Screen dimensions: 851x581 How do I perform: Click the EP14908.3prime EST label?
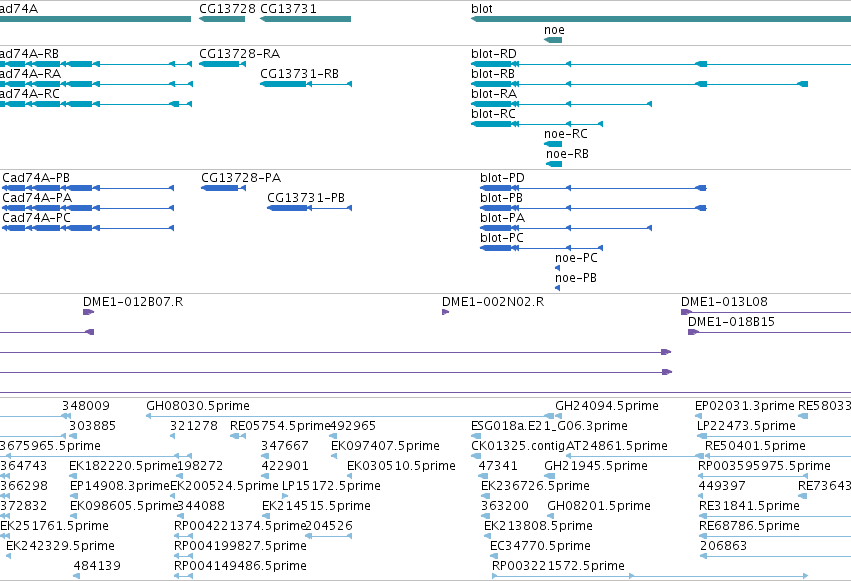(x=120, y=486)
